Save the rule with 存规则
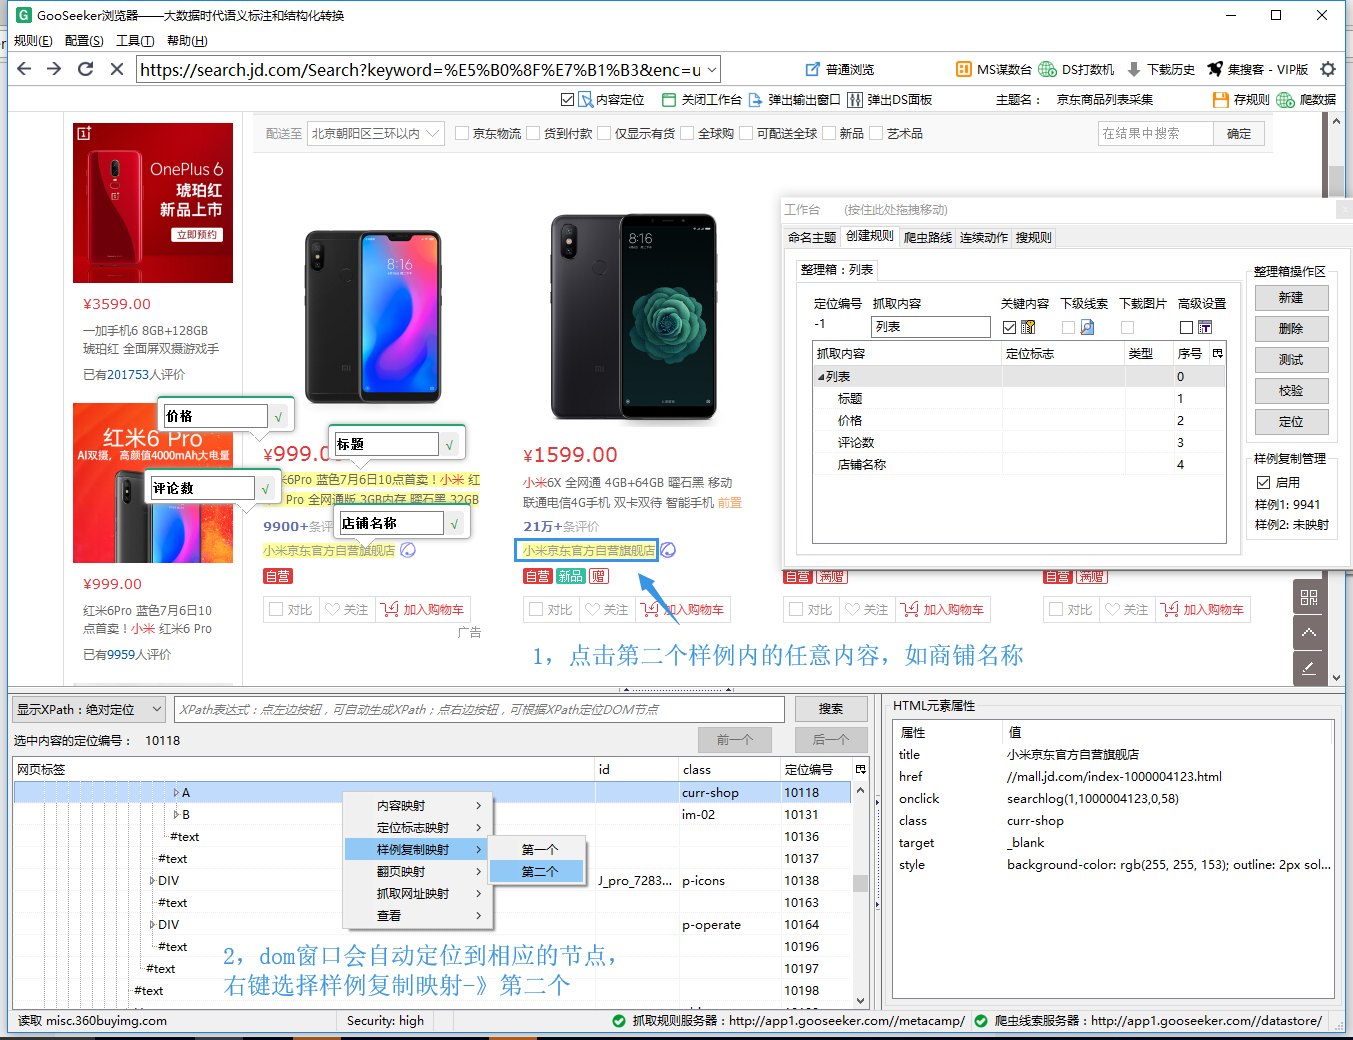Image resolution: width=1353 pixels, height=1040 pixels. [x=1241, y=99]
